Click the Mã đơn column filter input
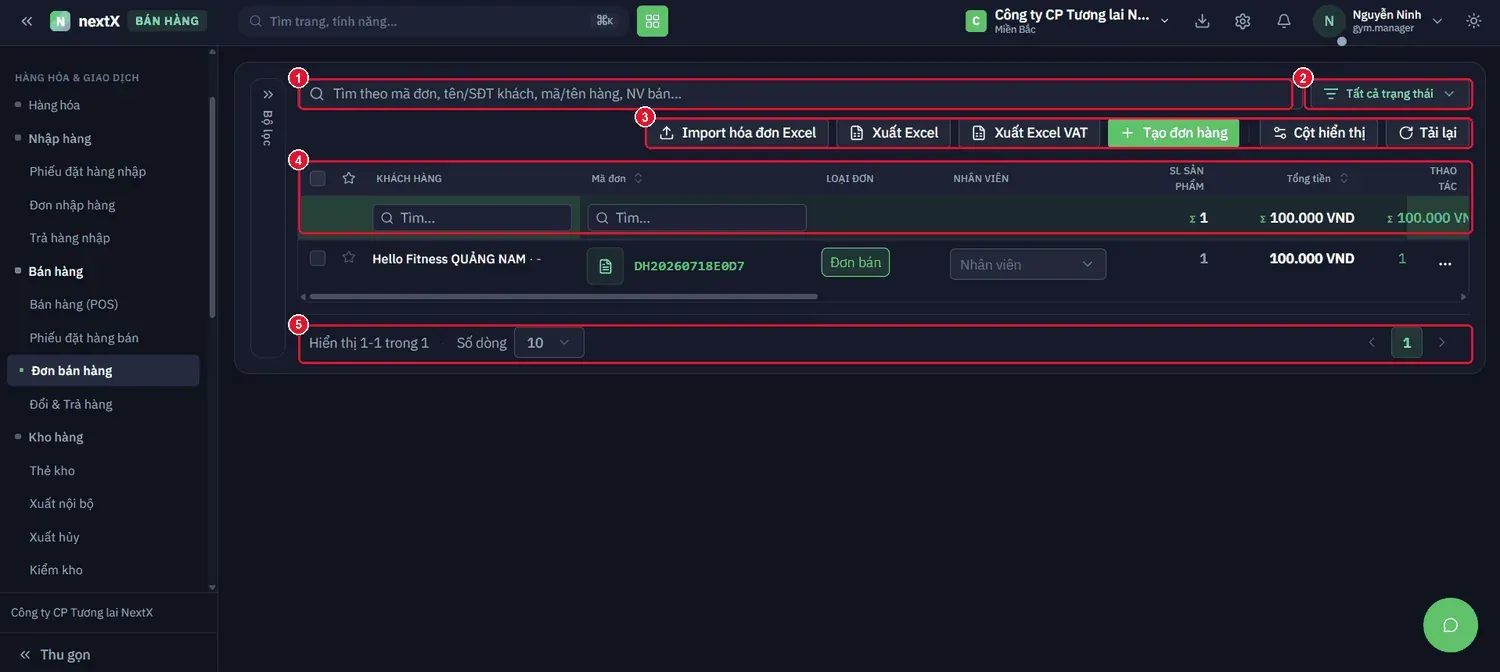This screenshot has height=672, width=1500. click(x=697, y=218)
